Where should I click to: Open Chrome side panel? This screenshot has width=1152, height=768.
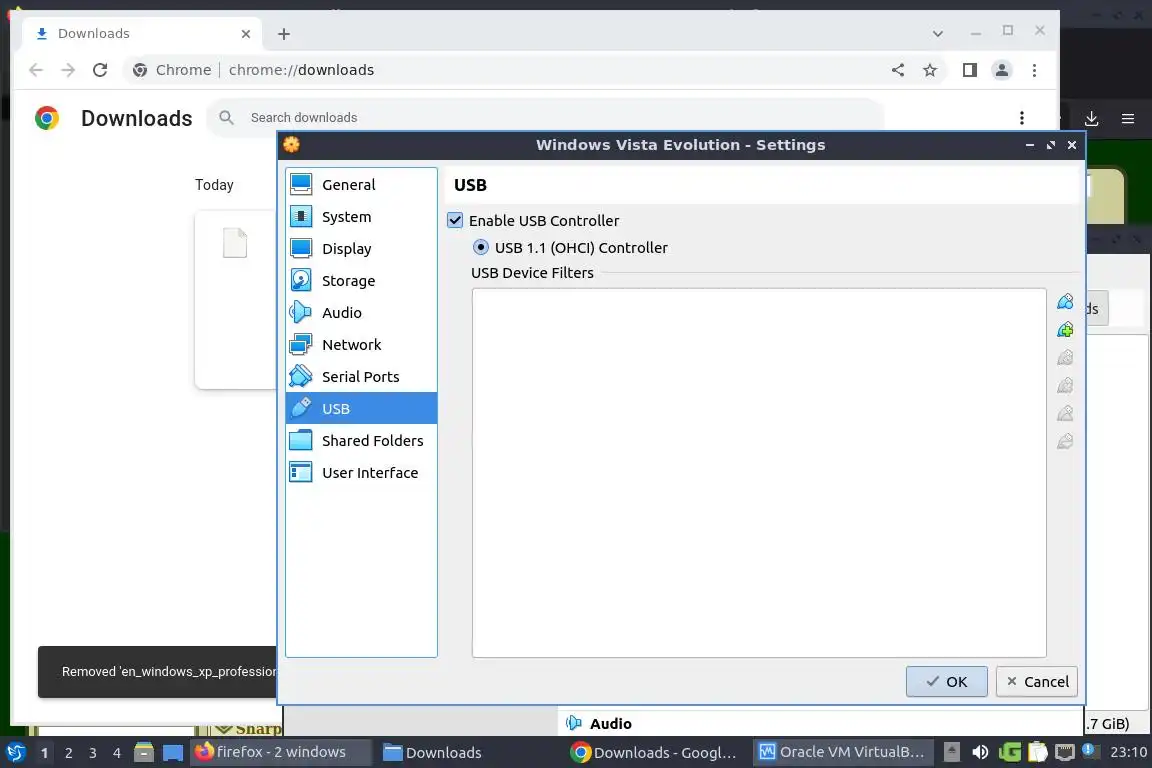click(x=970, y=70)
